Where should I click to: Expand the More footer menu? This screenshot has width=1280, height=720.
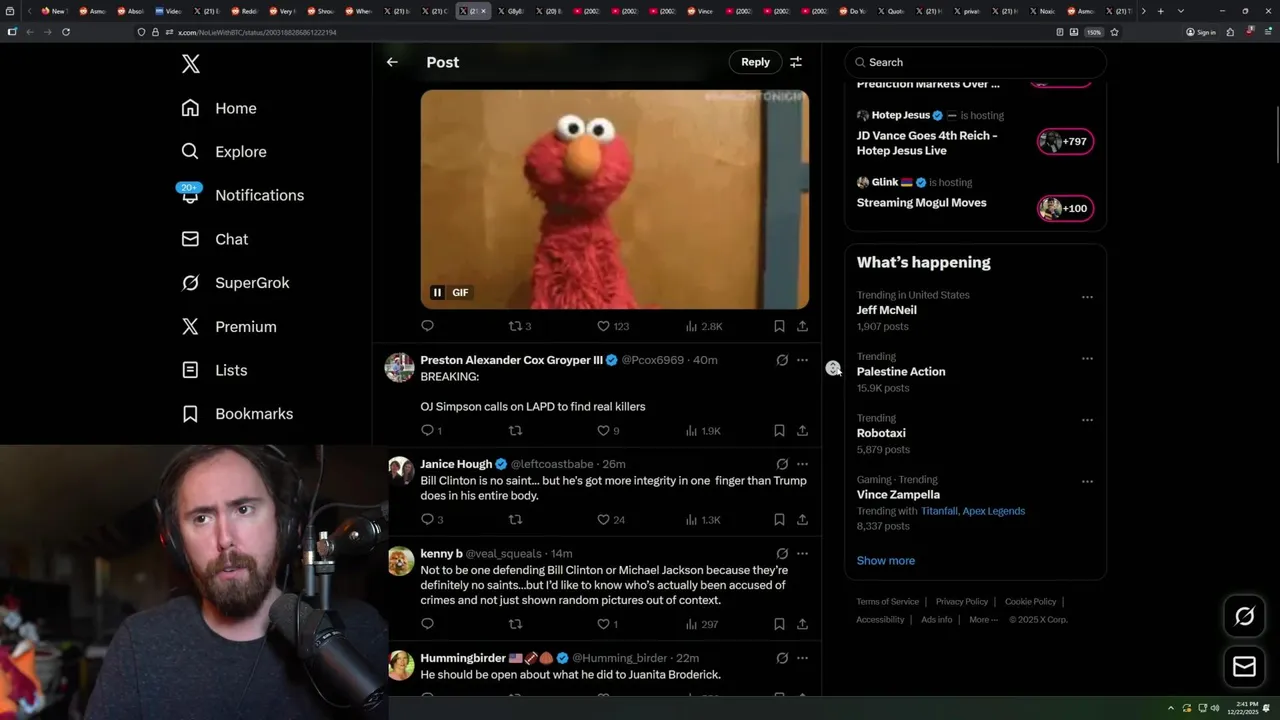pos(983,620)
